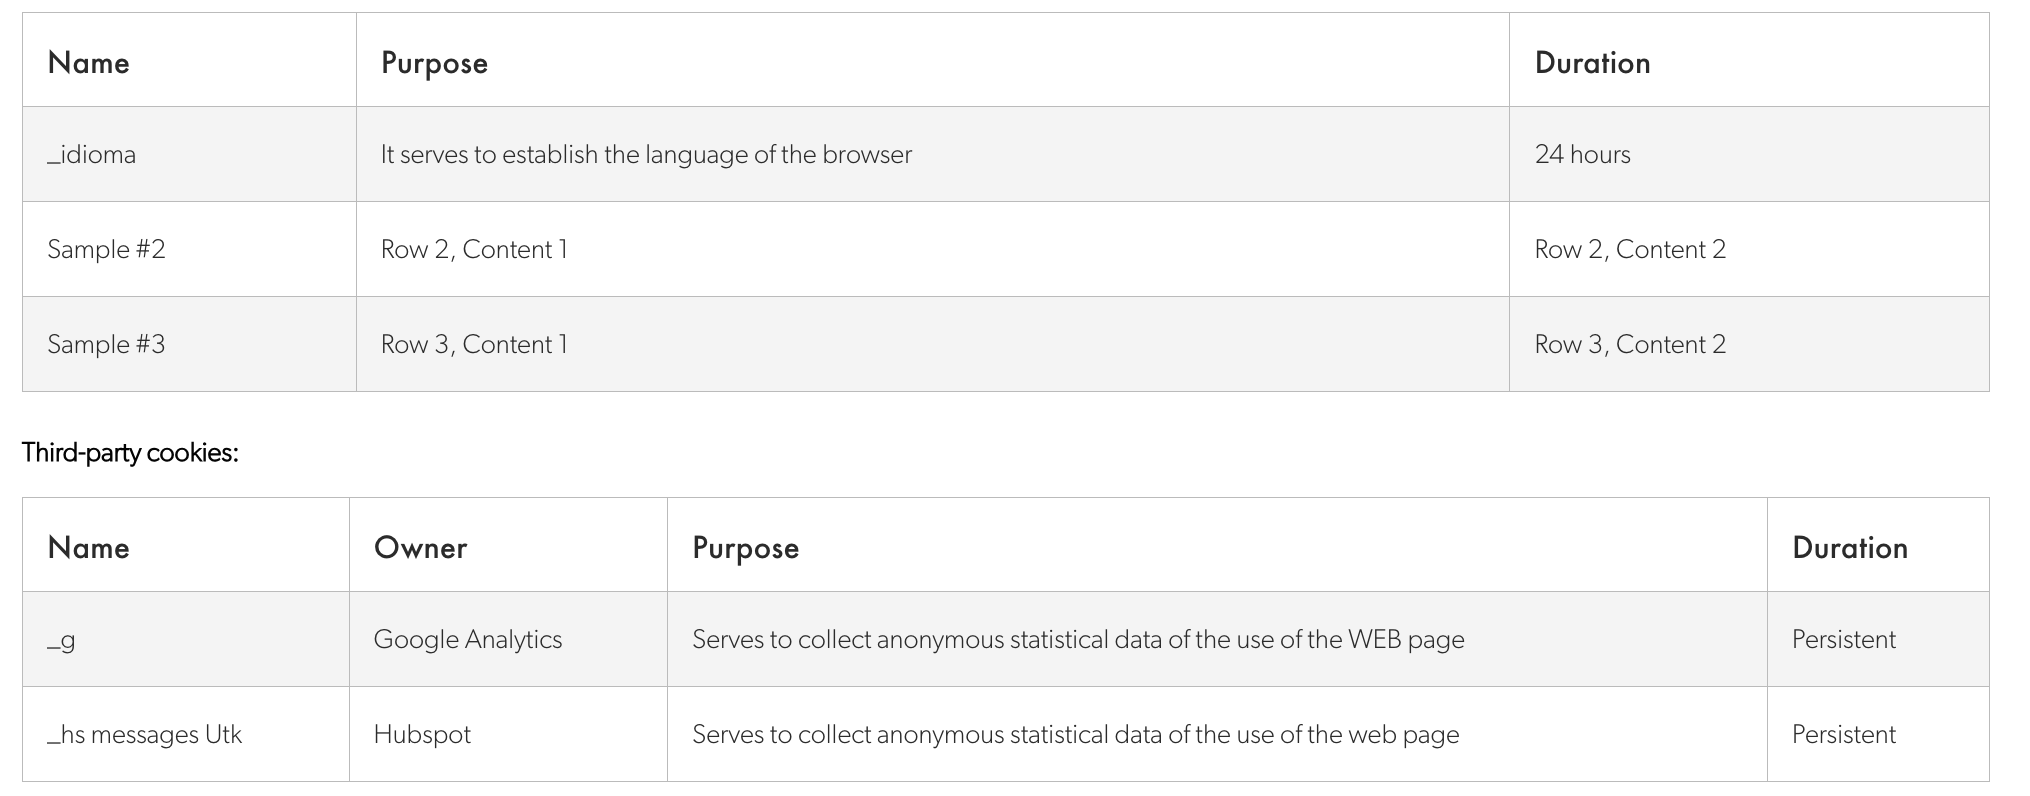Click the 'Row 3, Content 2' cell
The width and height of the screenshot is (2030, 796).
click(1748, 344)
